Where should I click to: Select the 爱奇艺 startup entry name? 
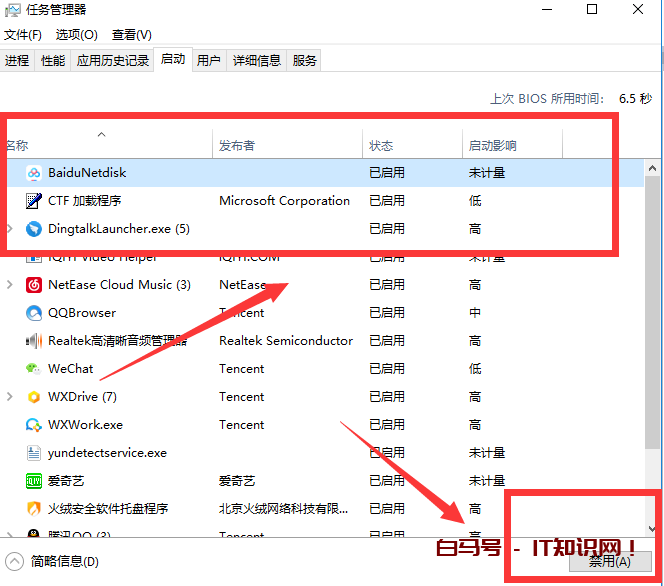tap(66, 481)
